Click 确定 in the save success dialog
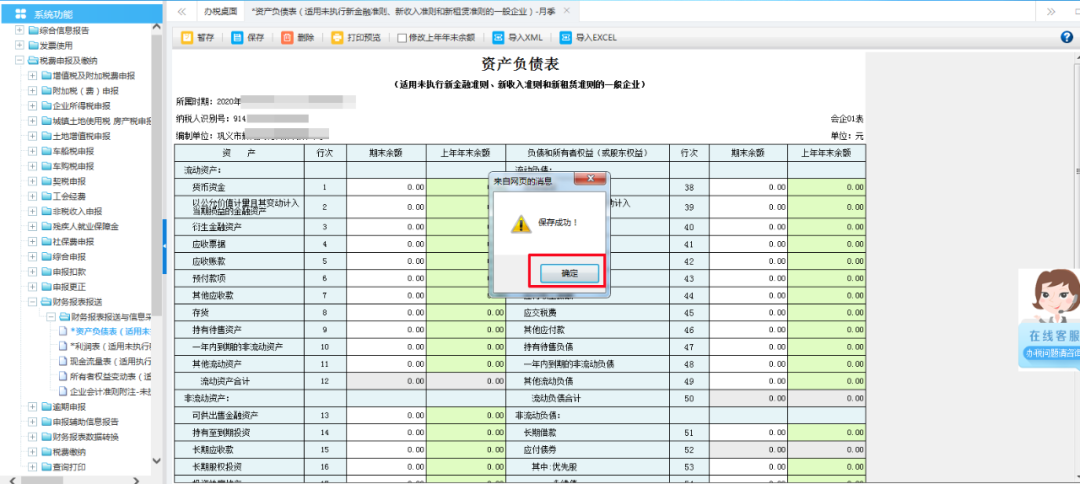1080x484 pixels. click(x=566, y=272)
